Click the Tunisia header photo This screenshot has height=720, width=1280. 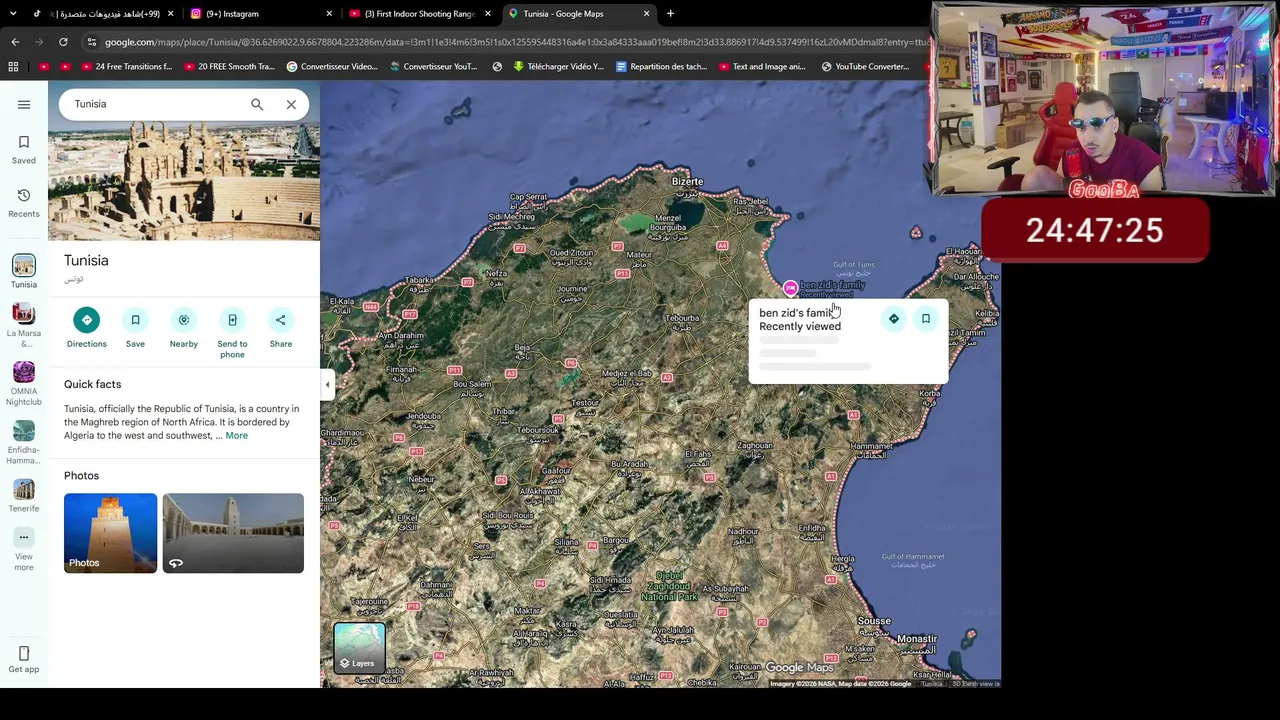pos(184,182)
